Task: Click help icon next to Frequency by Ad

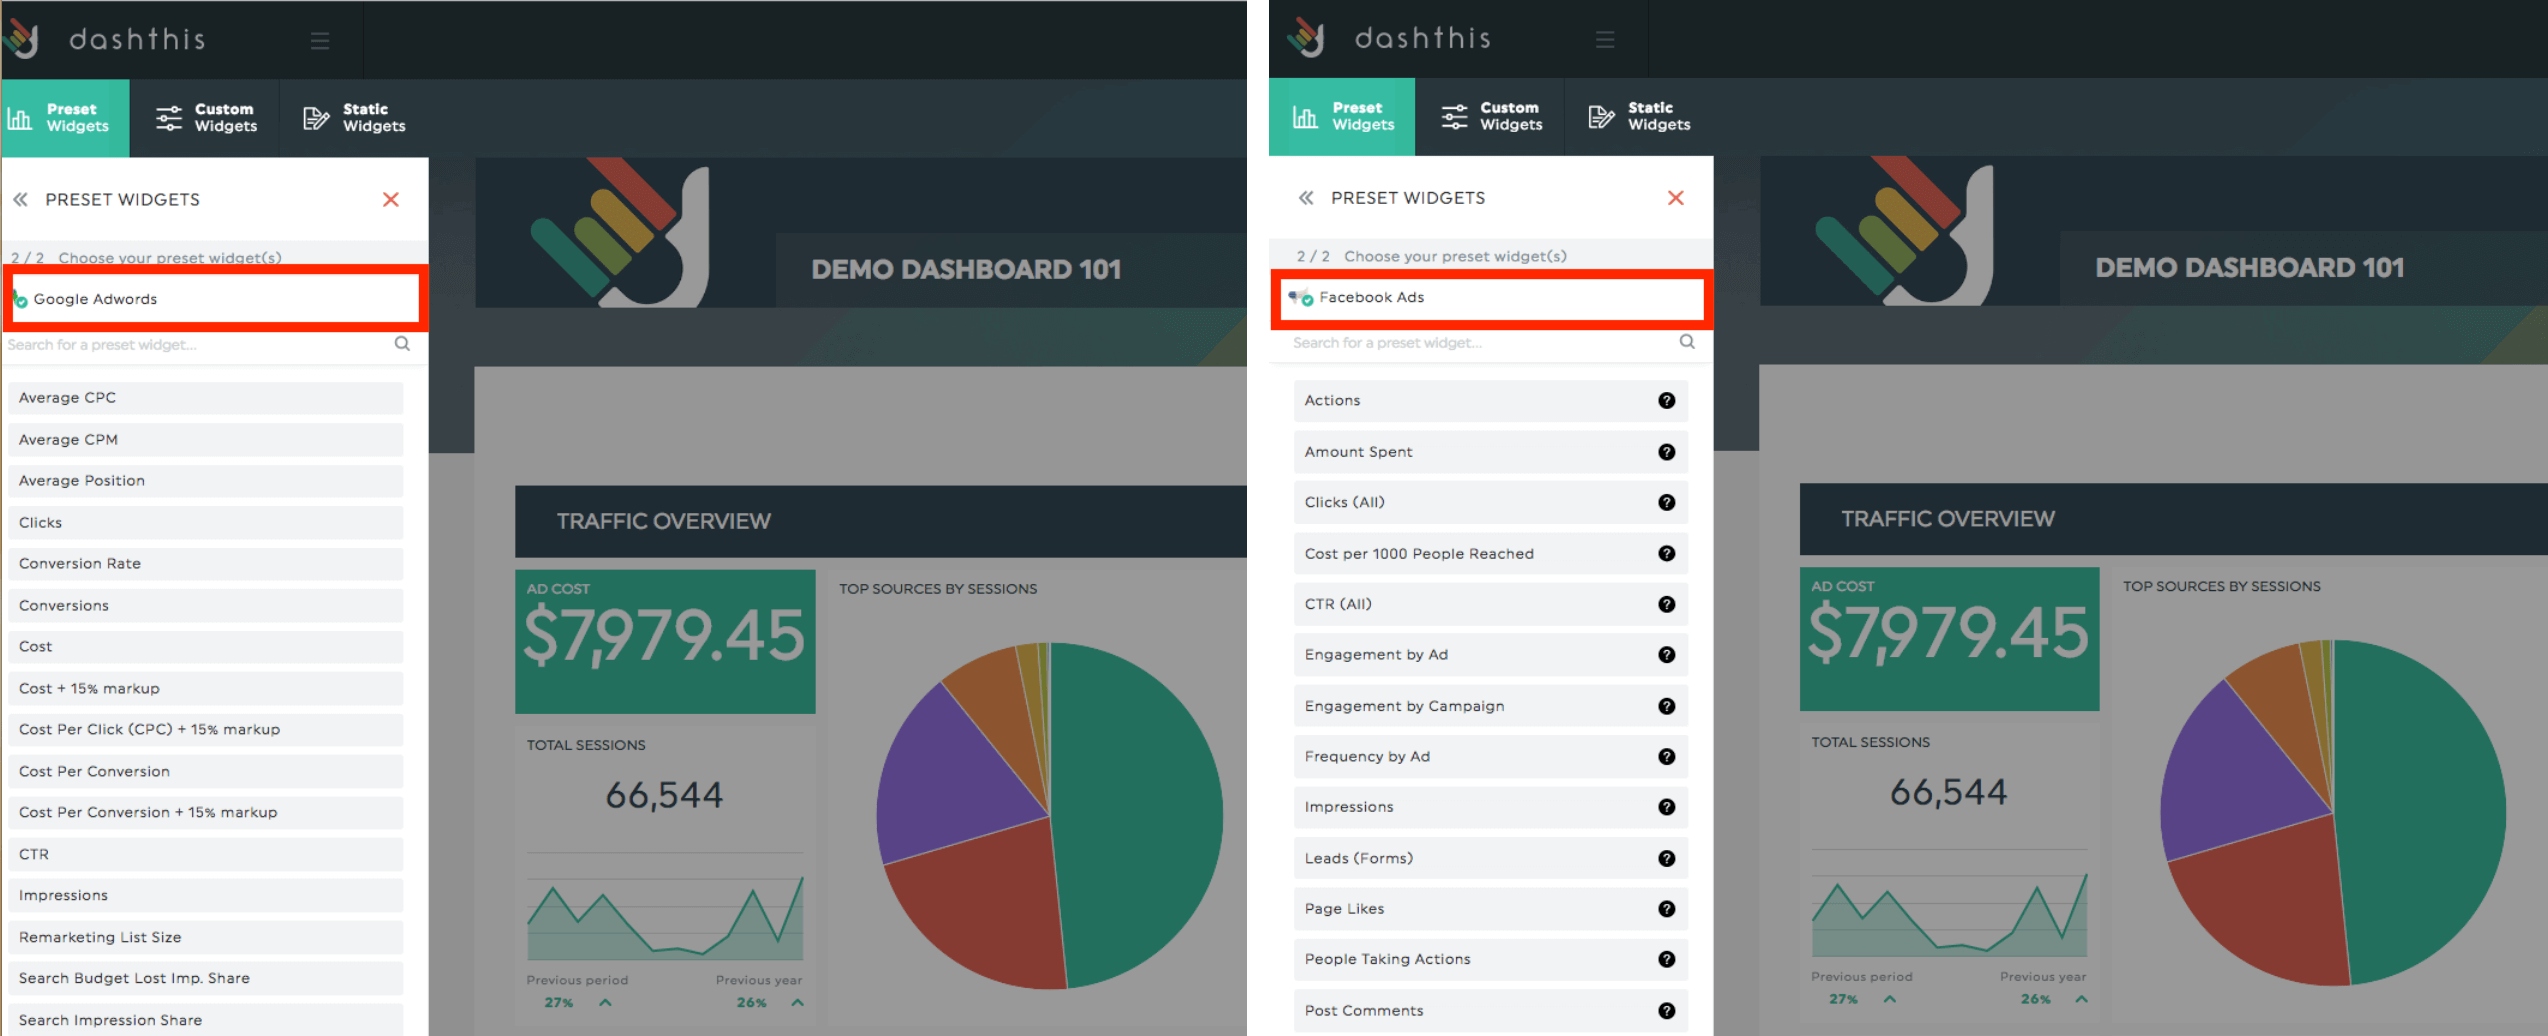Action: pos(1666,757)
